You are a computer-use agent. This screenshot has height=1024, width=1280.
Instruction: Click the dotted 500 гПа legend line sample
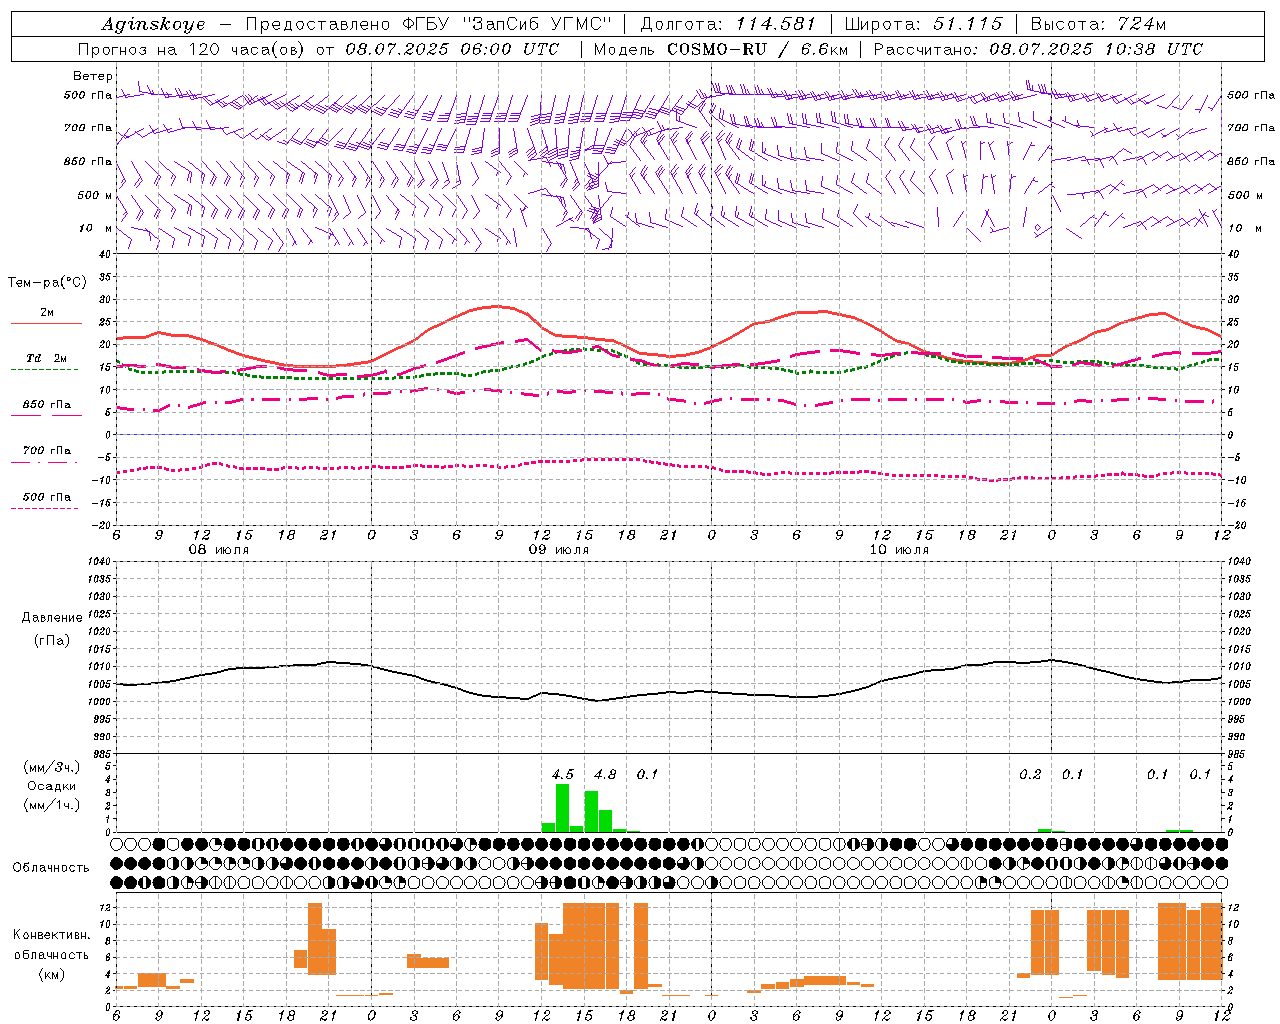(45, 509)
